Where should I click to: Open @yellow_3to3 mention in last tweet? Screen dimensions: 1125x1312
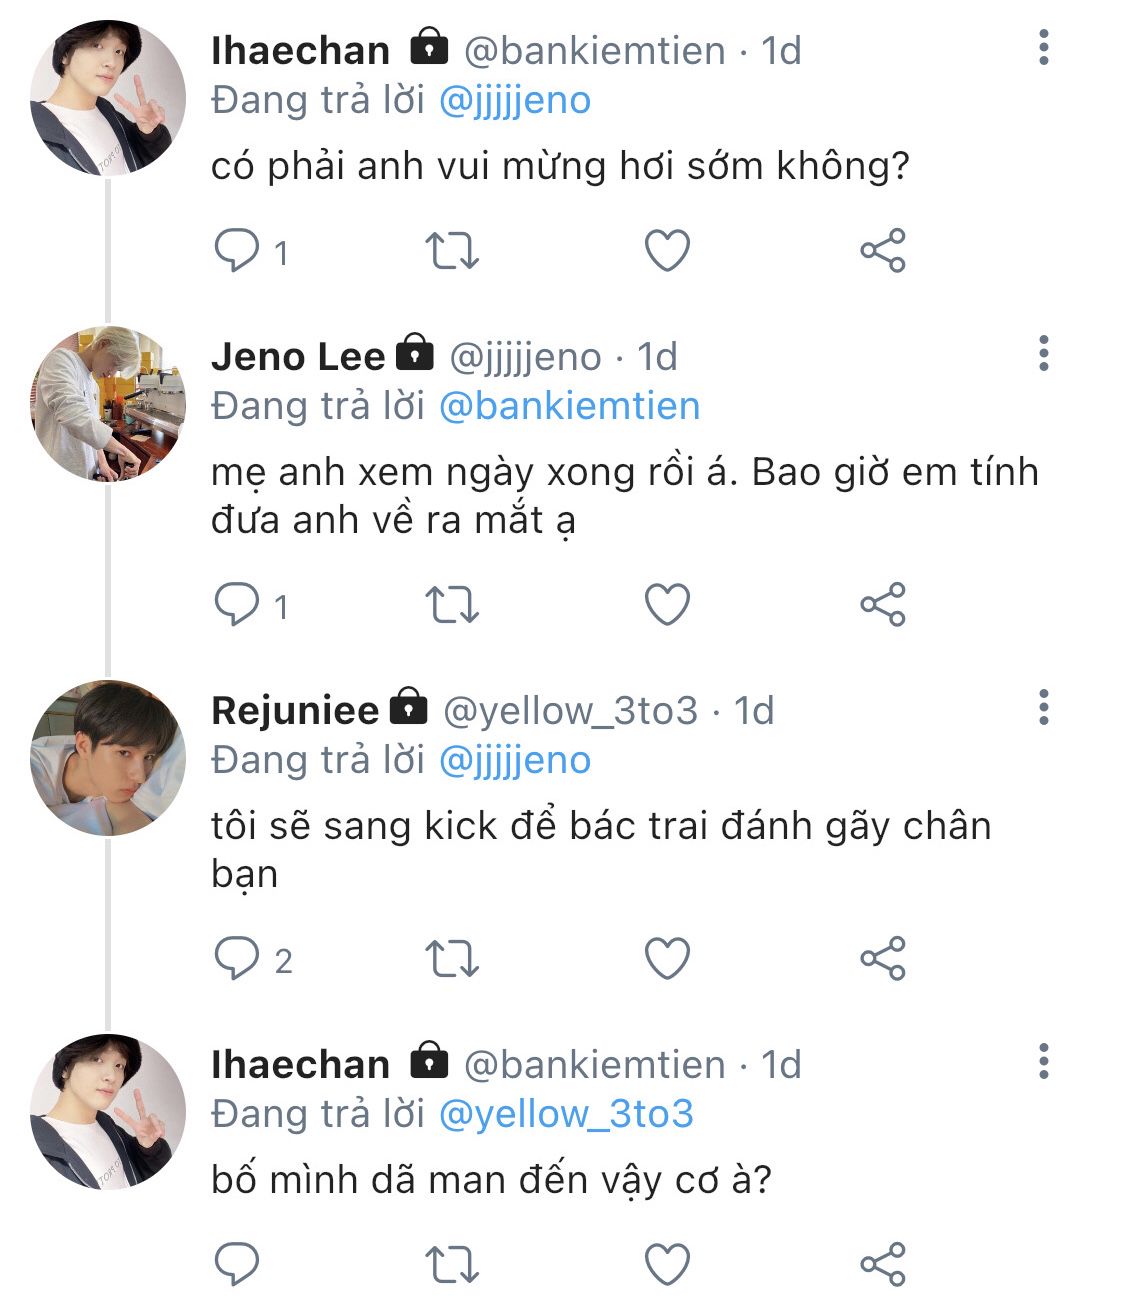[x=566, y=1114]
